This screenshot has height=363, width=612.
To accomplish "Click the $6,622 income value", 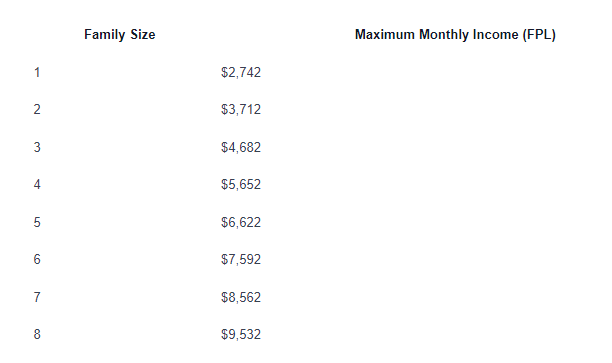I will coord(241,222).
